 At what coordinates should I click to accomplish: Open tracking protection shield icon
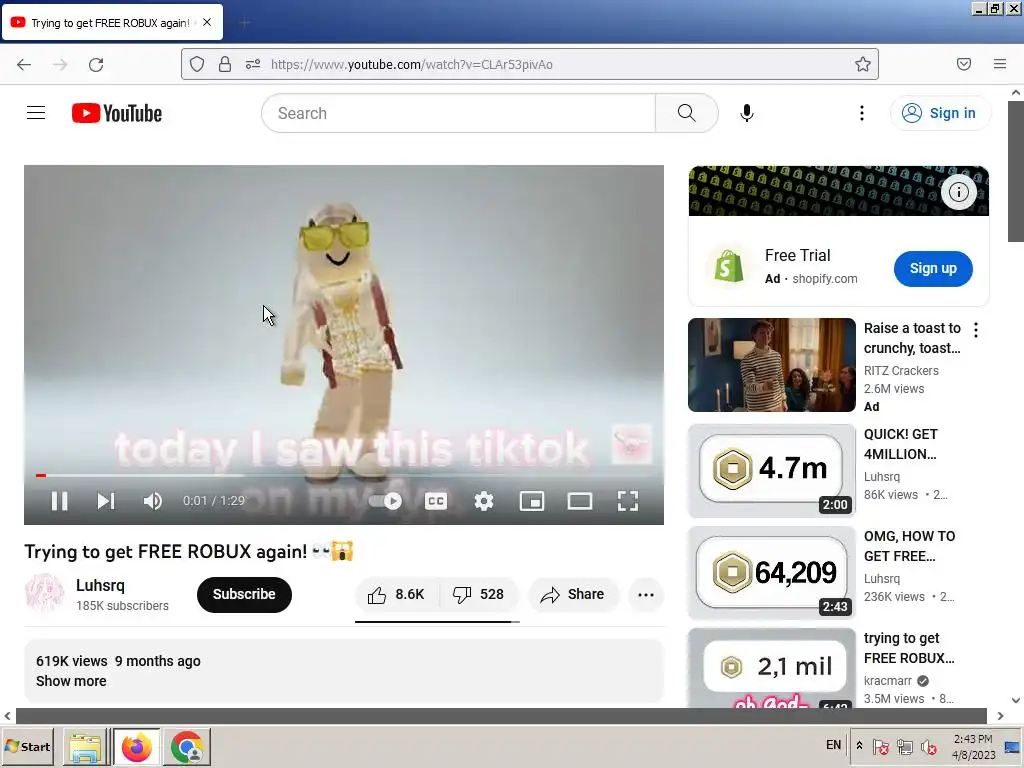point(197,64)
